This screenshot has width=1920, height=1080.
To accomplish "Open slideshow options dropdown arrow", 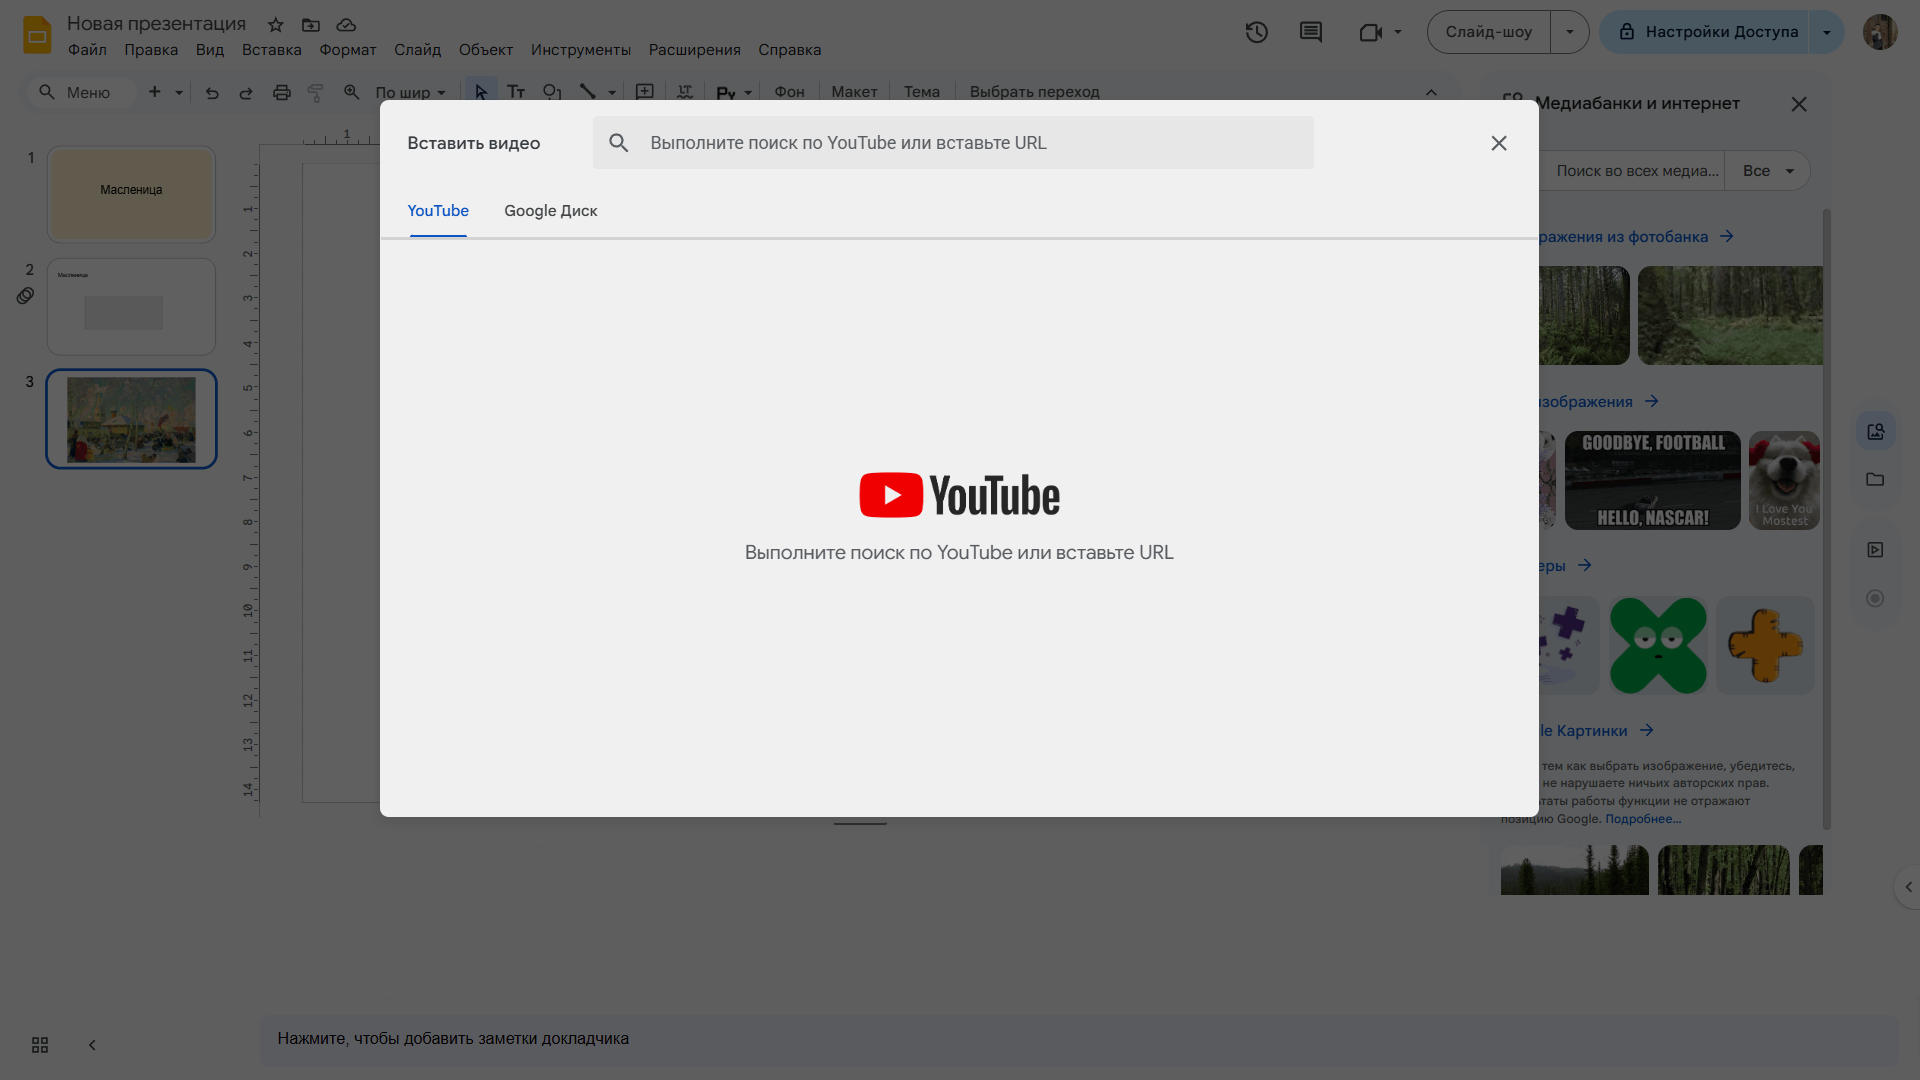I will point(1569,32).
